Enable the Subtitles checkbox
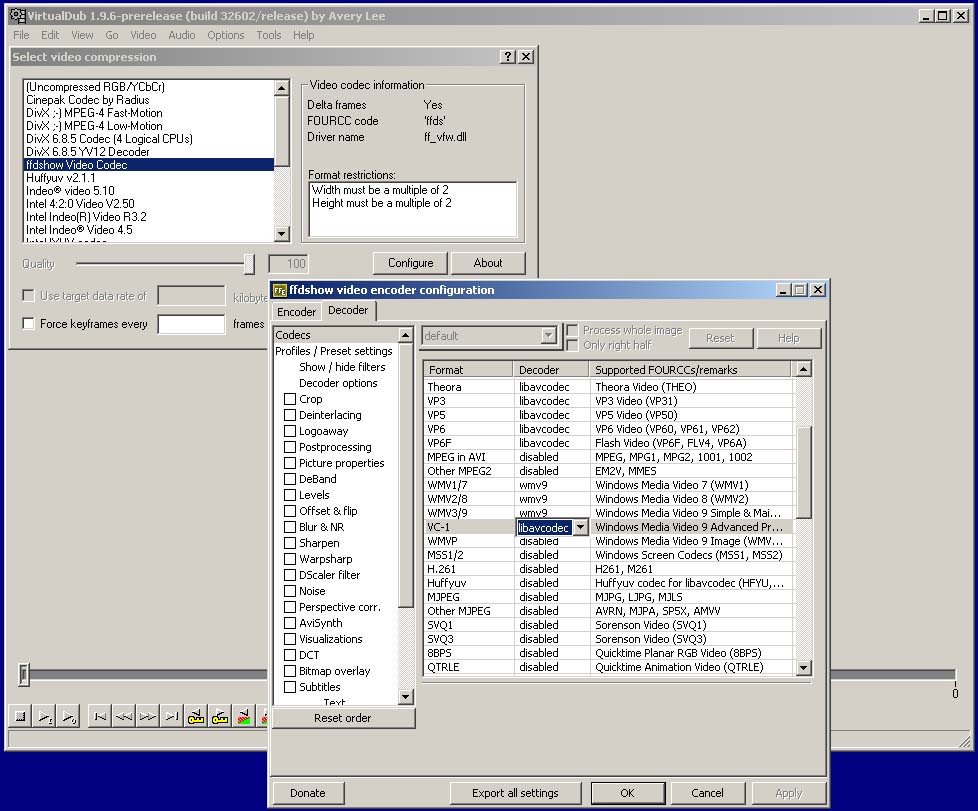The height and width of the screenshot is (811, 978). click(x=290, y=687)
